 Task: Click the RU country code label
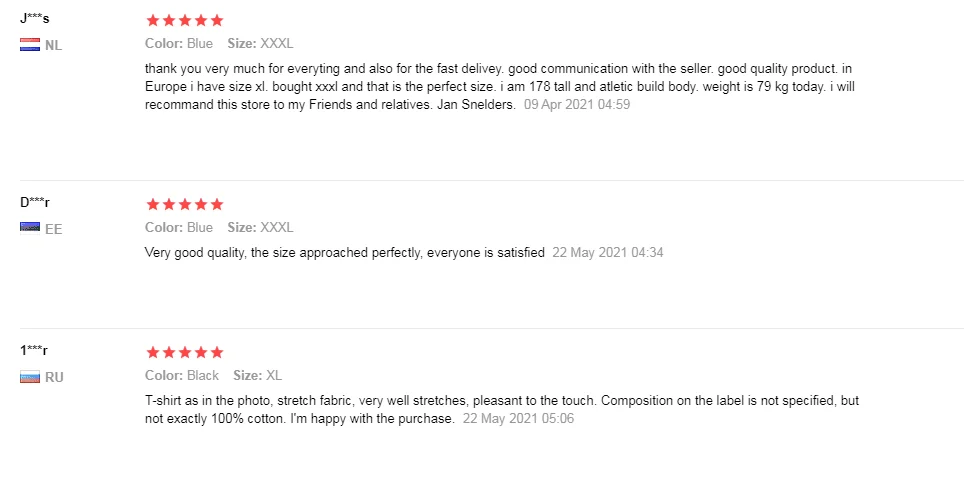point(55,378)
